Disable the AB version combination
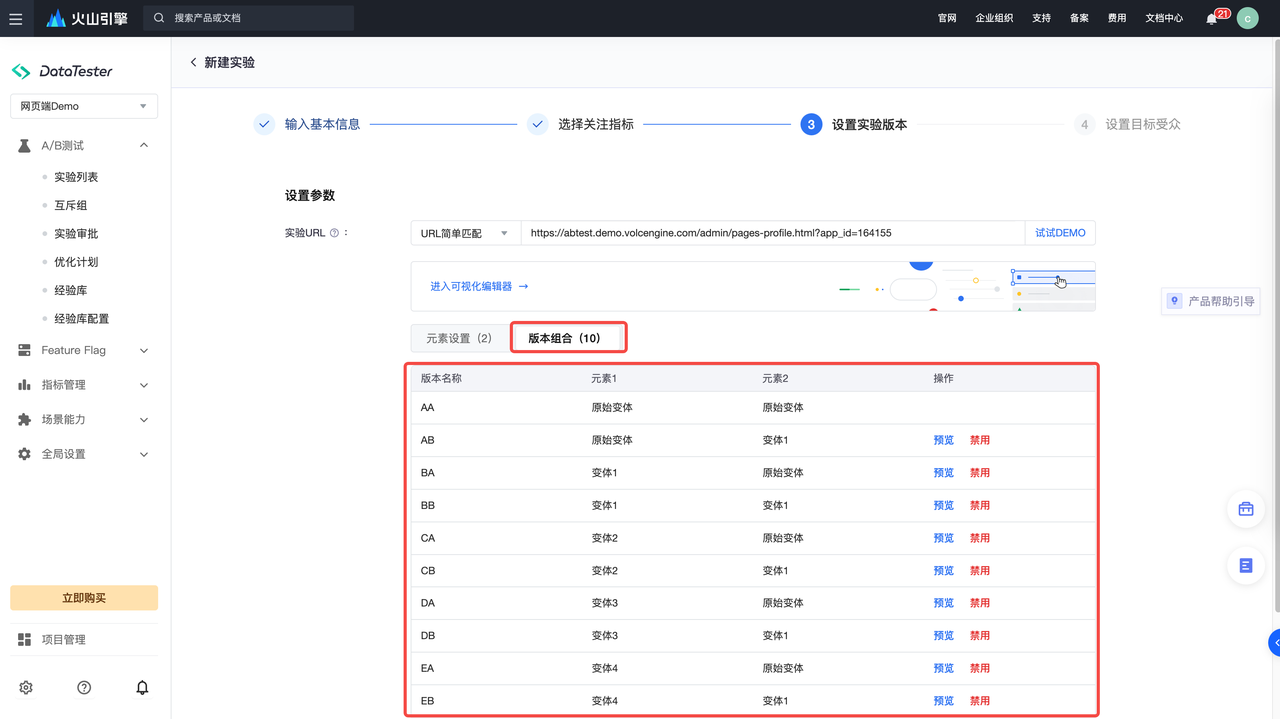 click(x=979, y=440)
